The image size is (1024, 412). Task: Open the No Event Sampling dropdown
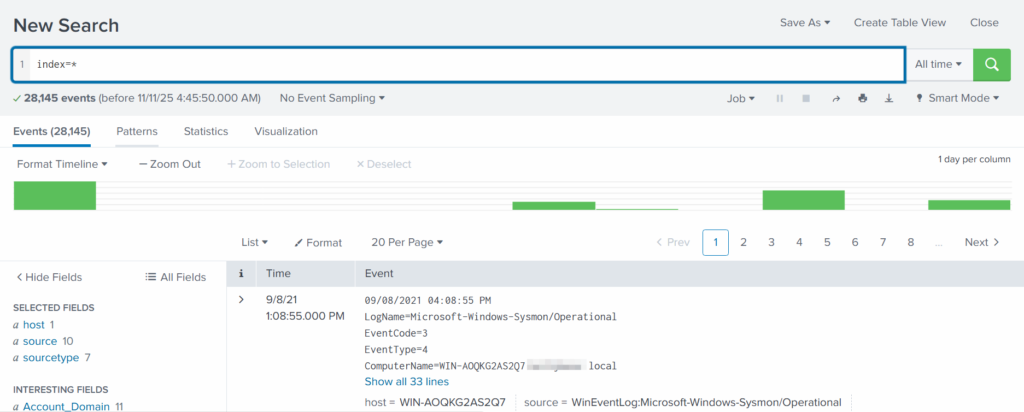pos(332,98)
